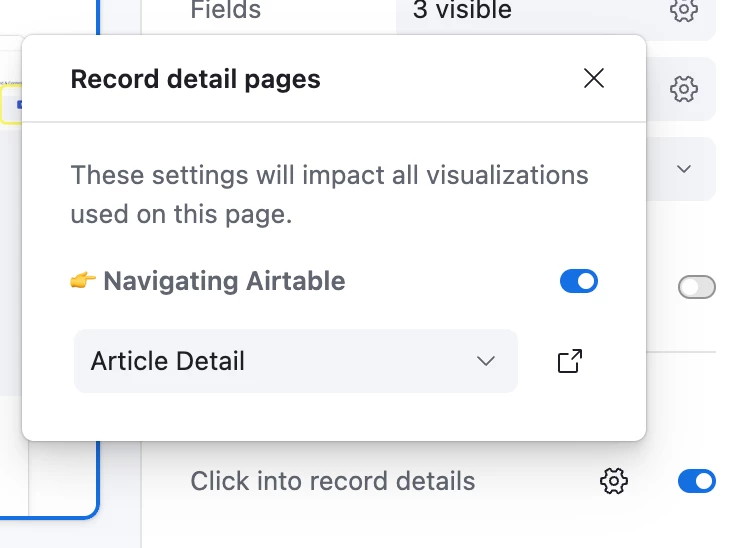Open gear settings for Click into record details

tap(614, 481)
